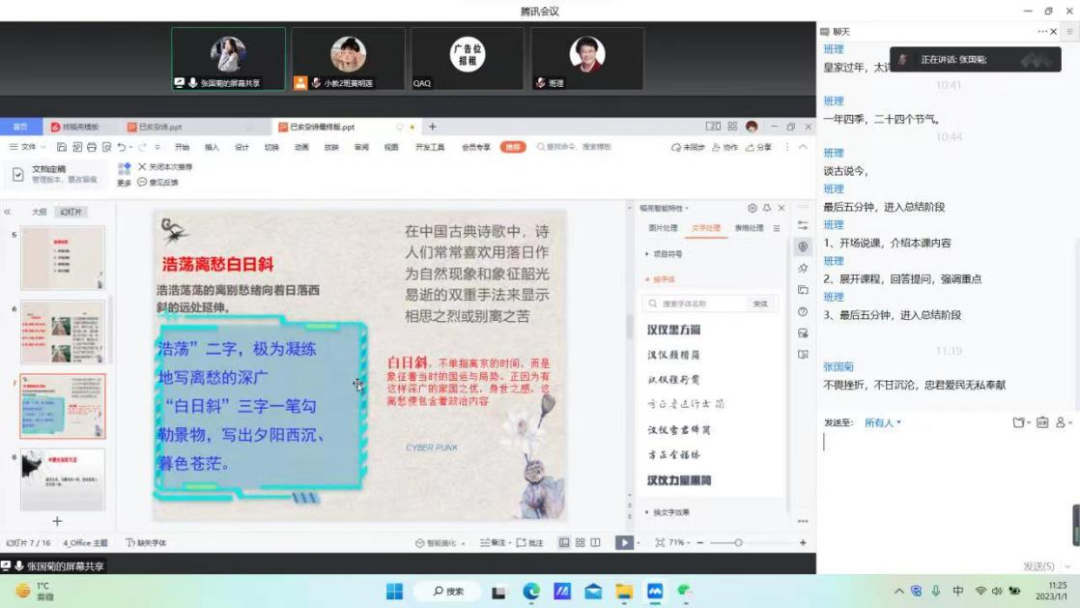This screenshot has width=1080, height=608.
Task: Open the help icon in right sidebar
Action: [803, 311]
